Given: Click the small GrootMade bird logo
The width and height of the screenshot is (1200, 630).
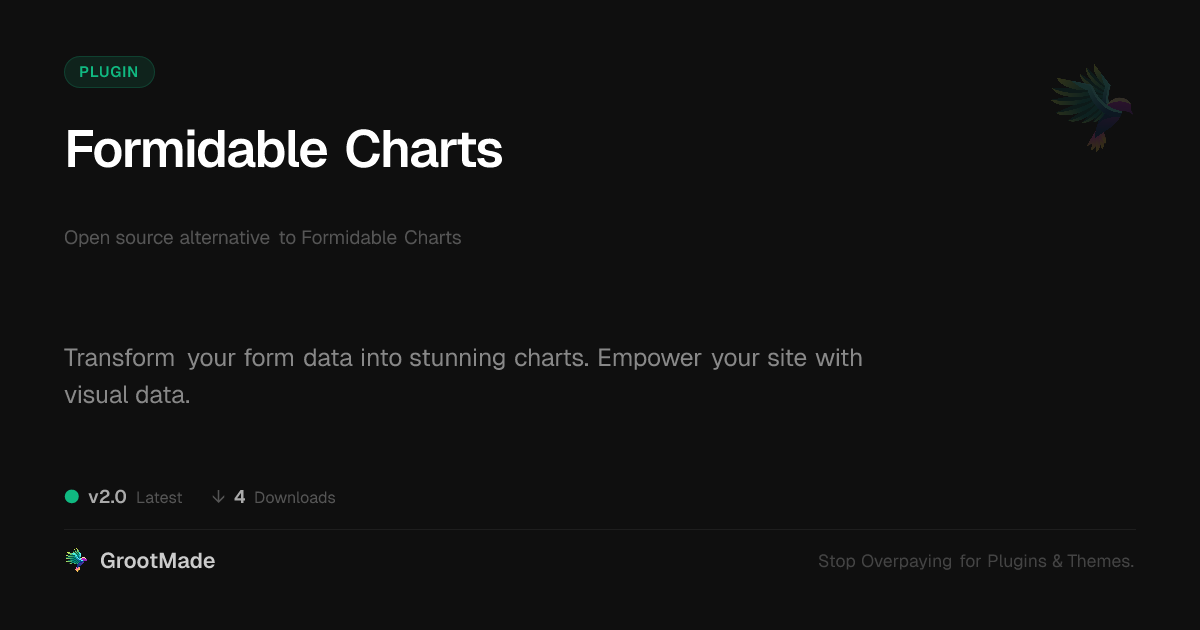Looking at the screenshot, I should coord(76,561).
